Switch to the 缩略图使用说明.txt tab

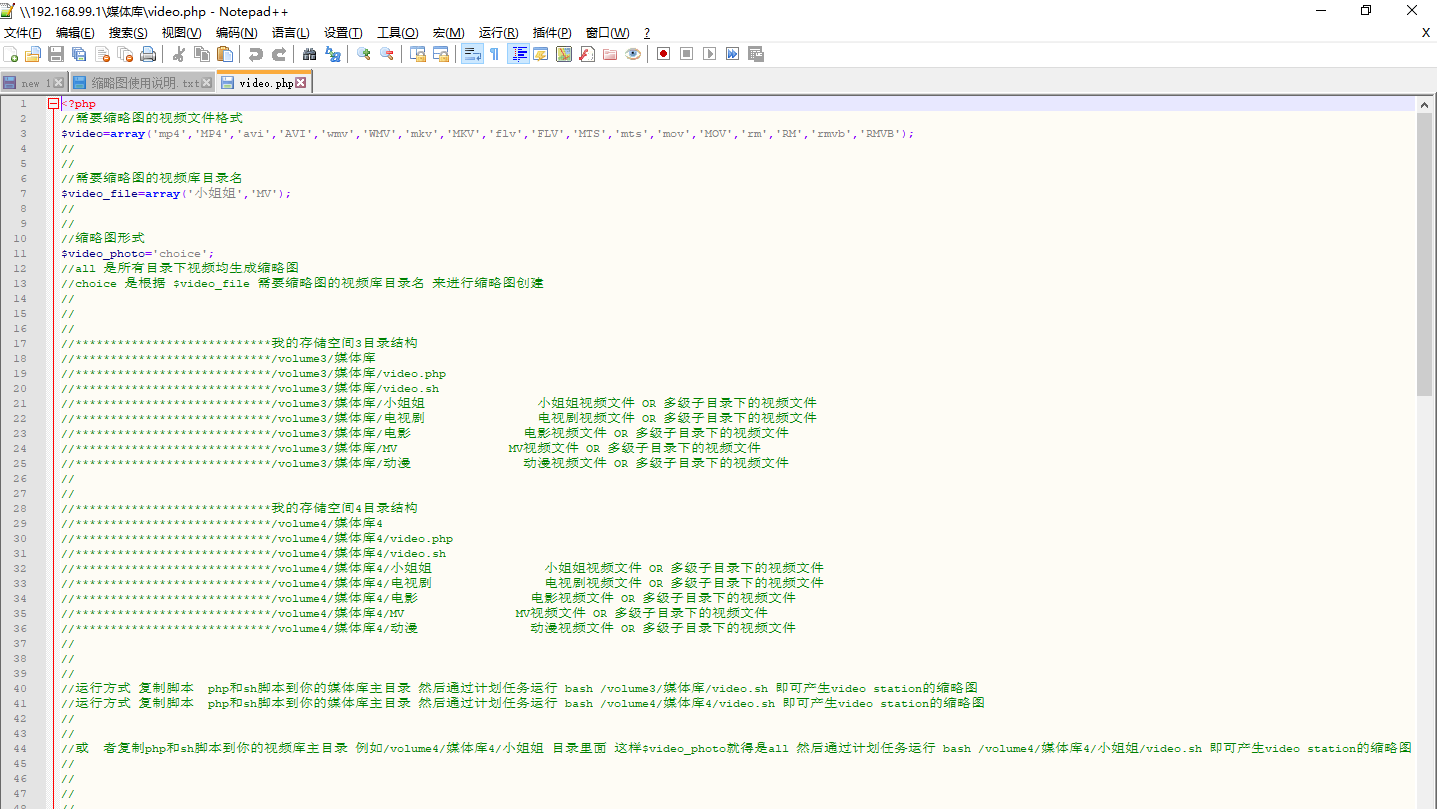[x=144, y=83]
